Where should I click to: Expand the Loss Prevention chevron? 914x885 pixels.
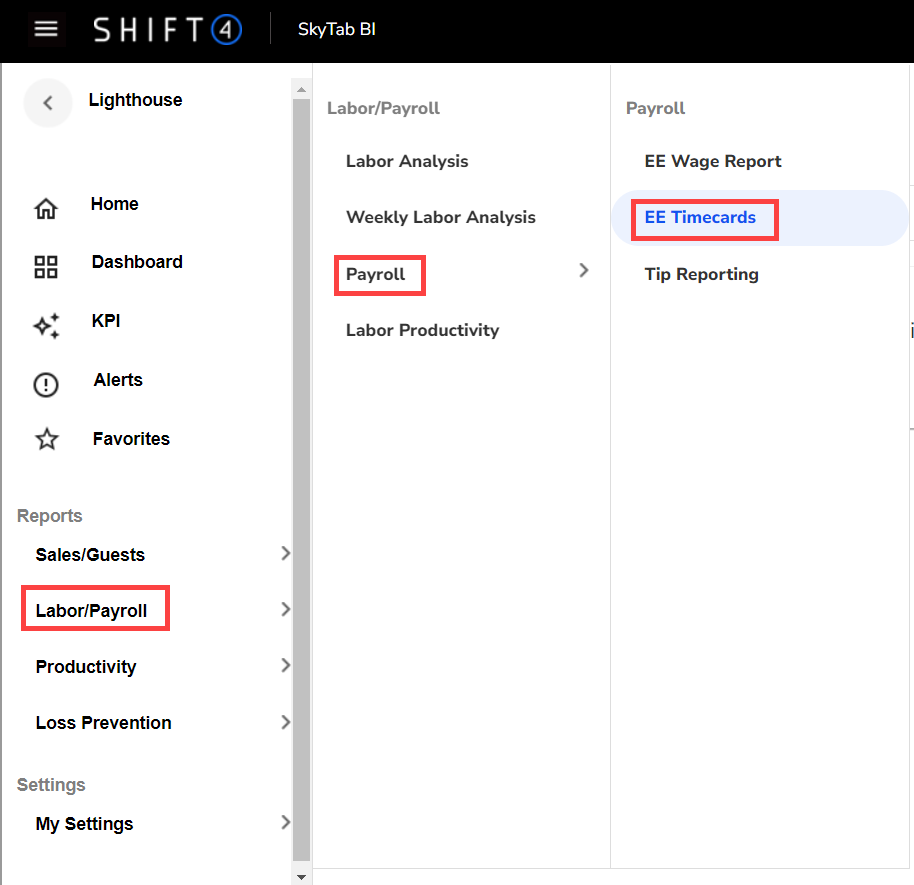285,722
